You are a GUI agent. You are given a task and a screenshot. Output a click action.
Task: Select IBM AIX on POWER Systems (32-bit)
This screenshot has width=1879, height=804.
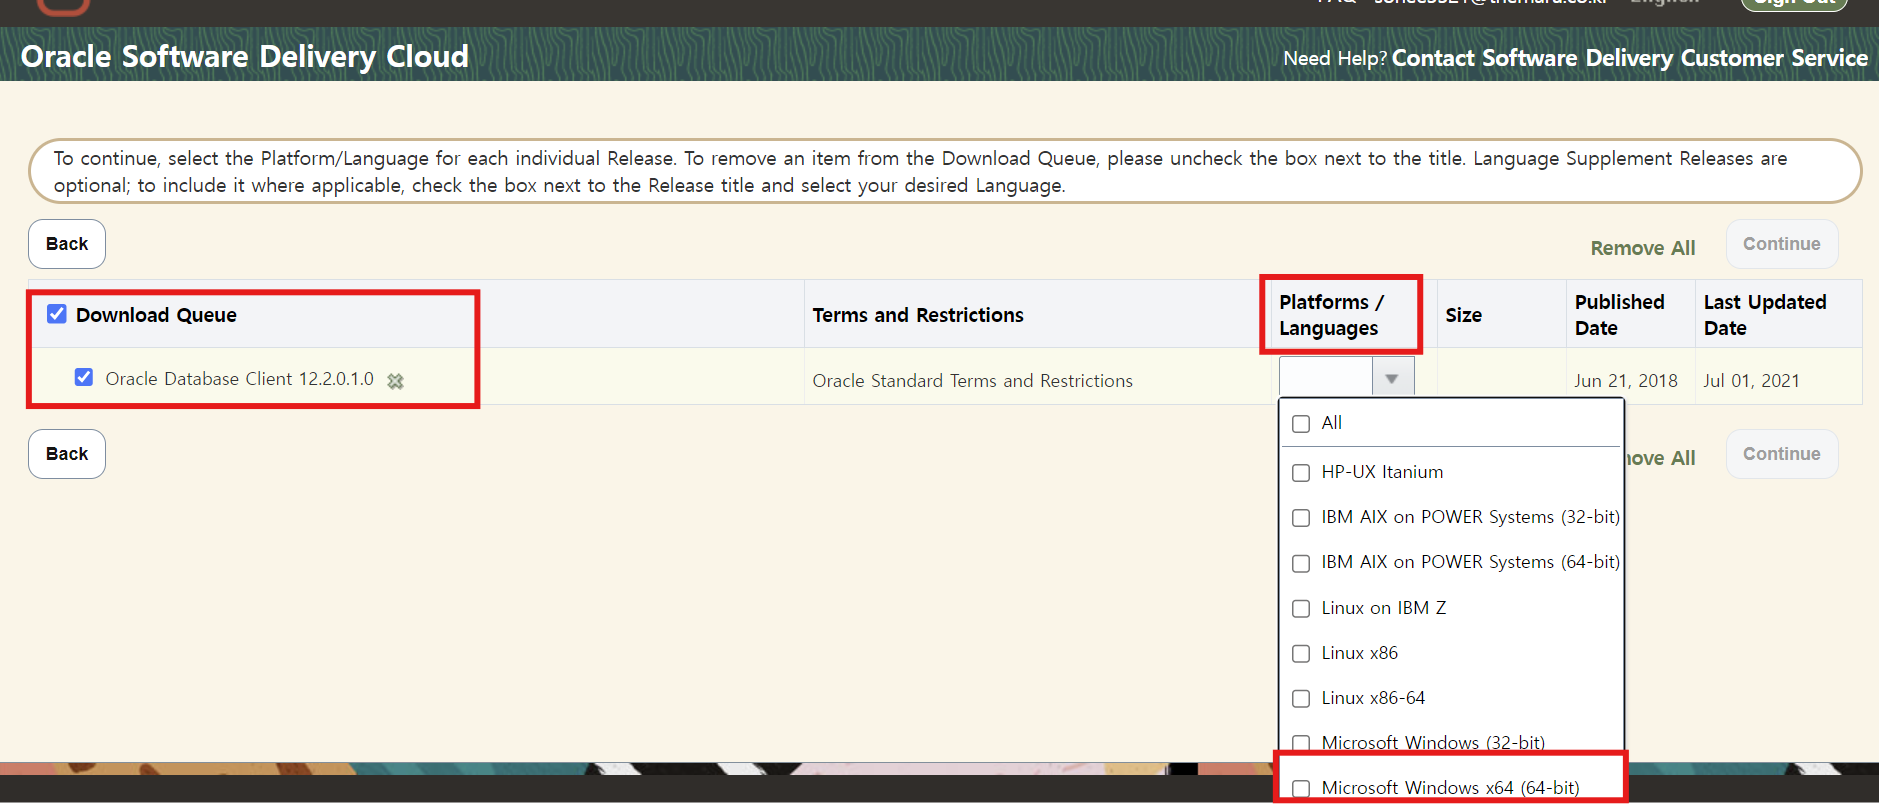(1301, 518)
